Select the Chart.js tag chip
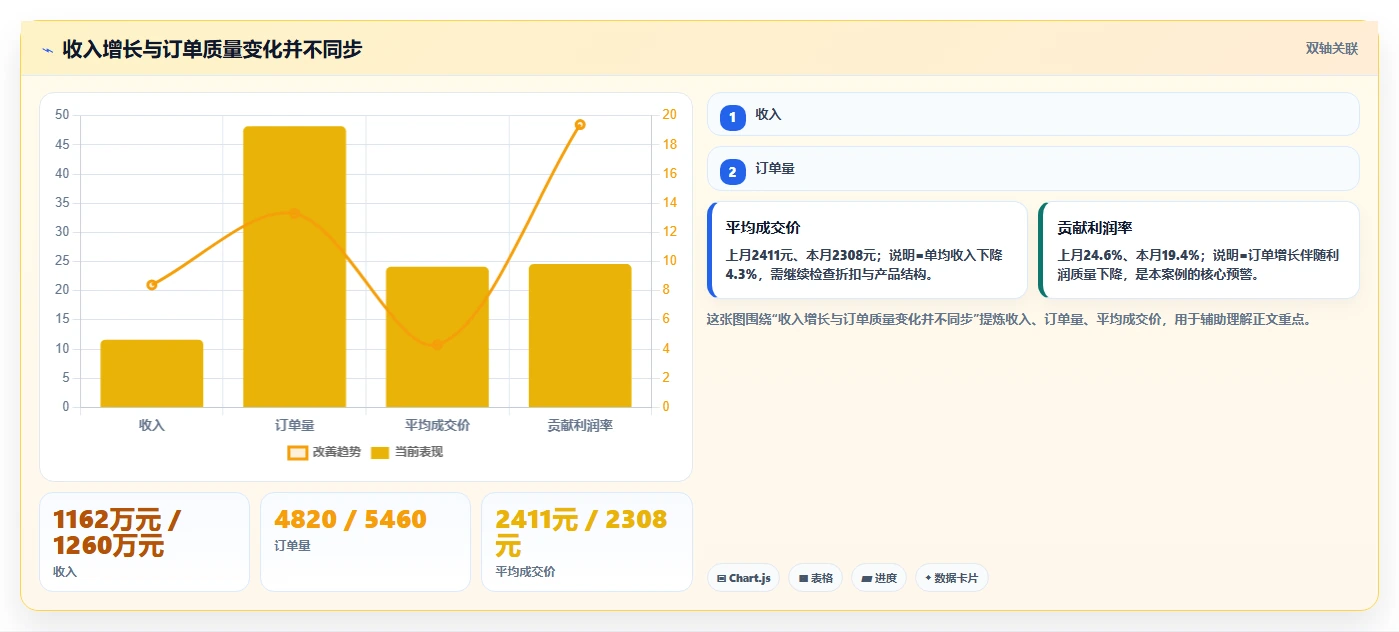 coord(743,578)
